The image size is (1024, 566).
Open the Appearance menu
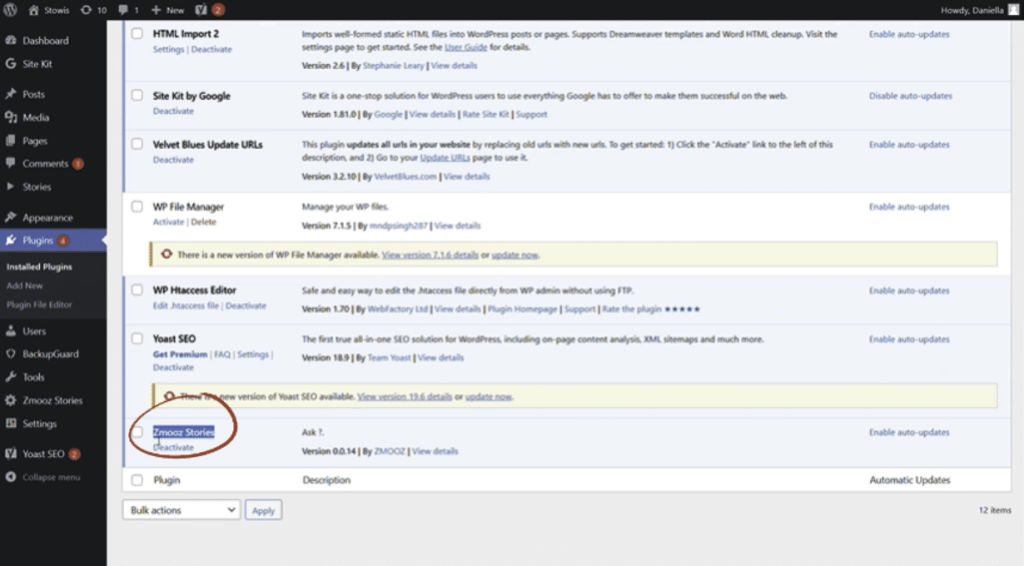47,217
